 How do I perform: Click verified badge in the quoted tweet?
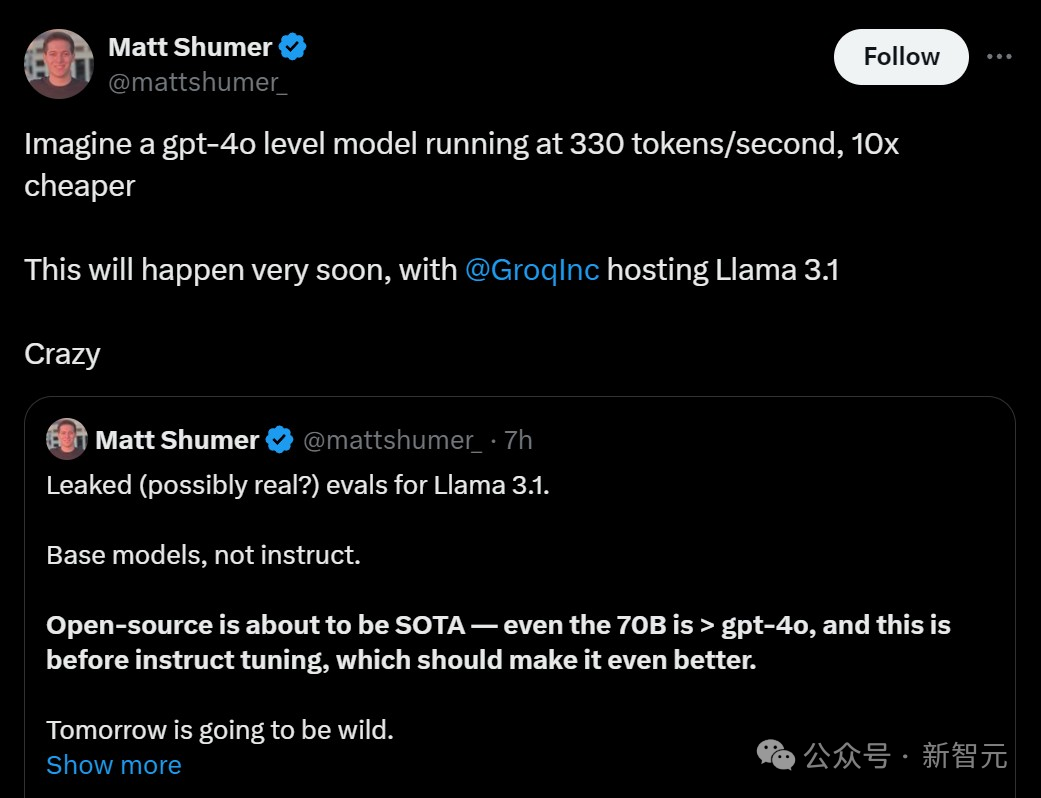point(280,439)
